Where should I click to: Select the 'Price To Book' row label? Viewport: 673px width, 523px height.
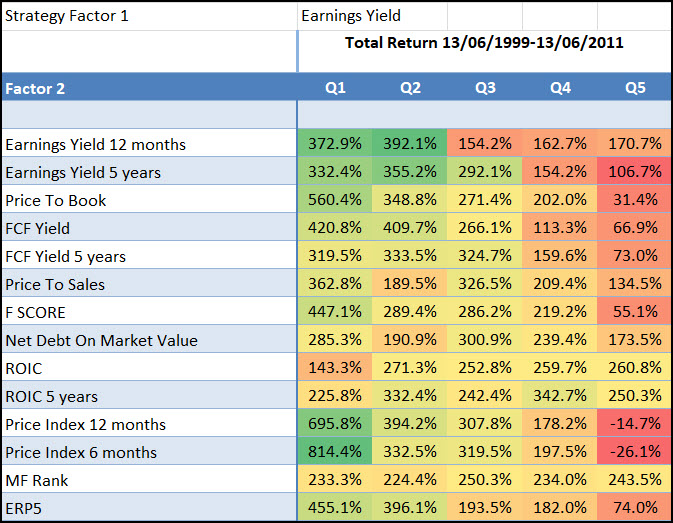pos(149,199)
